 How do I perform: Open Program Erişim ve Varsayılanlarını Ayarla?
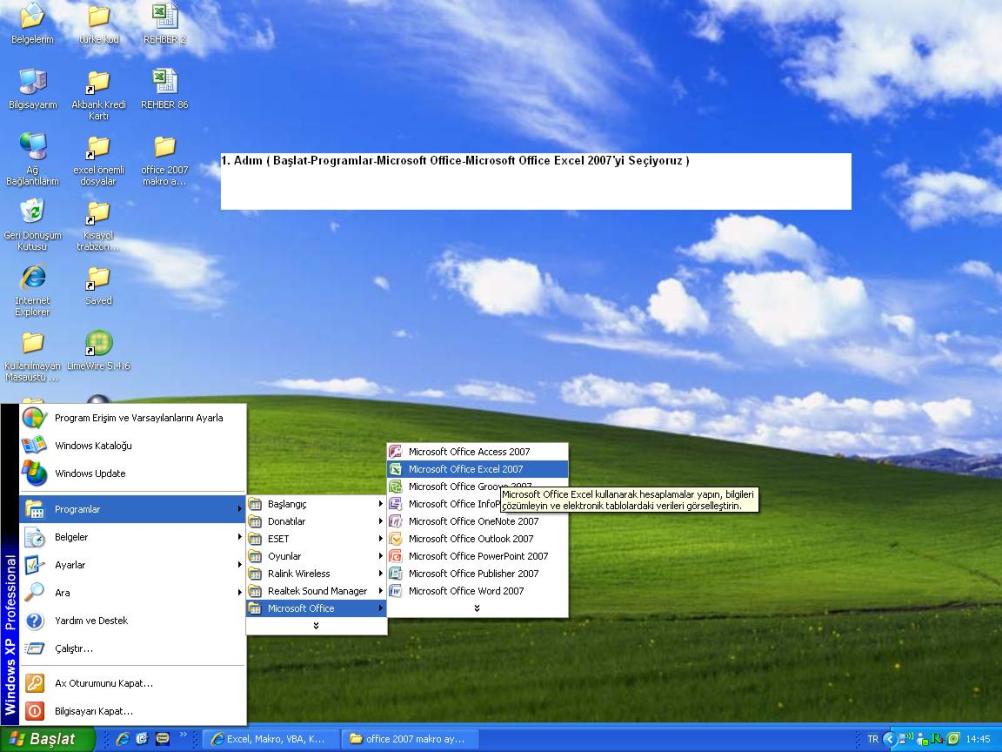[x=132, y=418]
